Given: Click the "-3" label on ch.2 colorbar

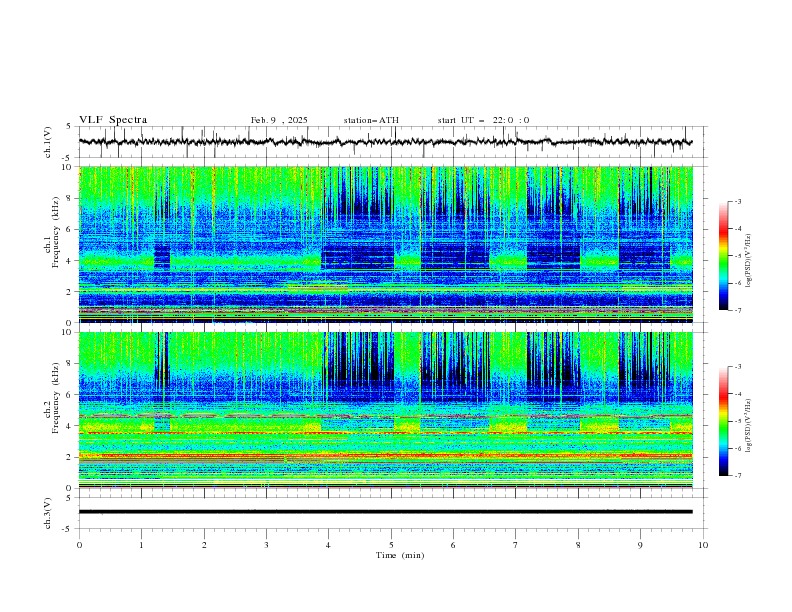Looking at the screenshot, I should pyautogui.click(x=737, y=367).
